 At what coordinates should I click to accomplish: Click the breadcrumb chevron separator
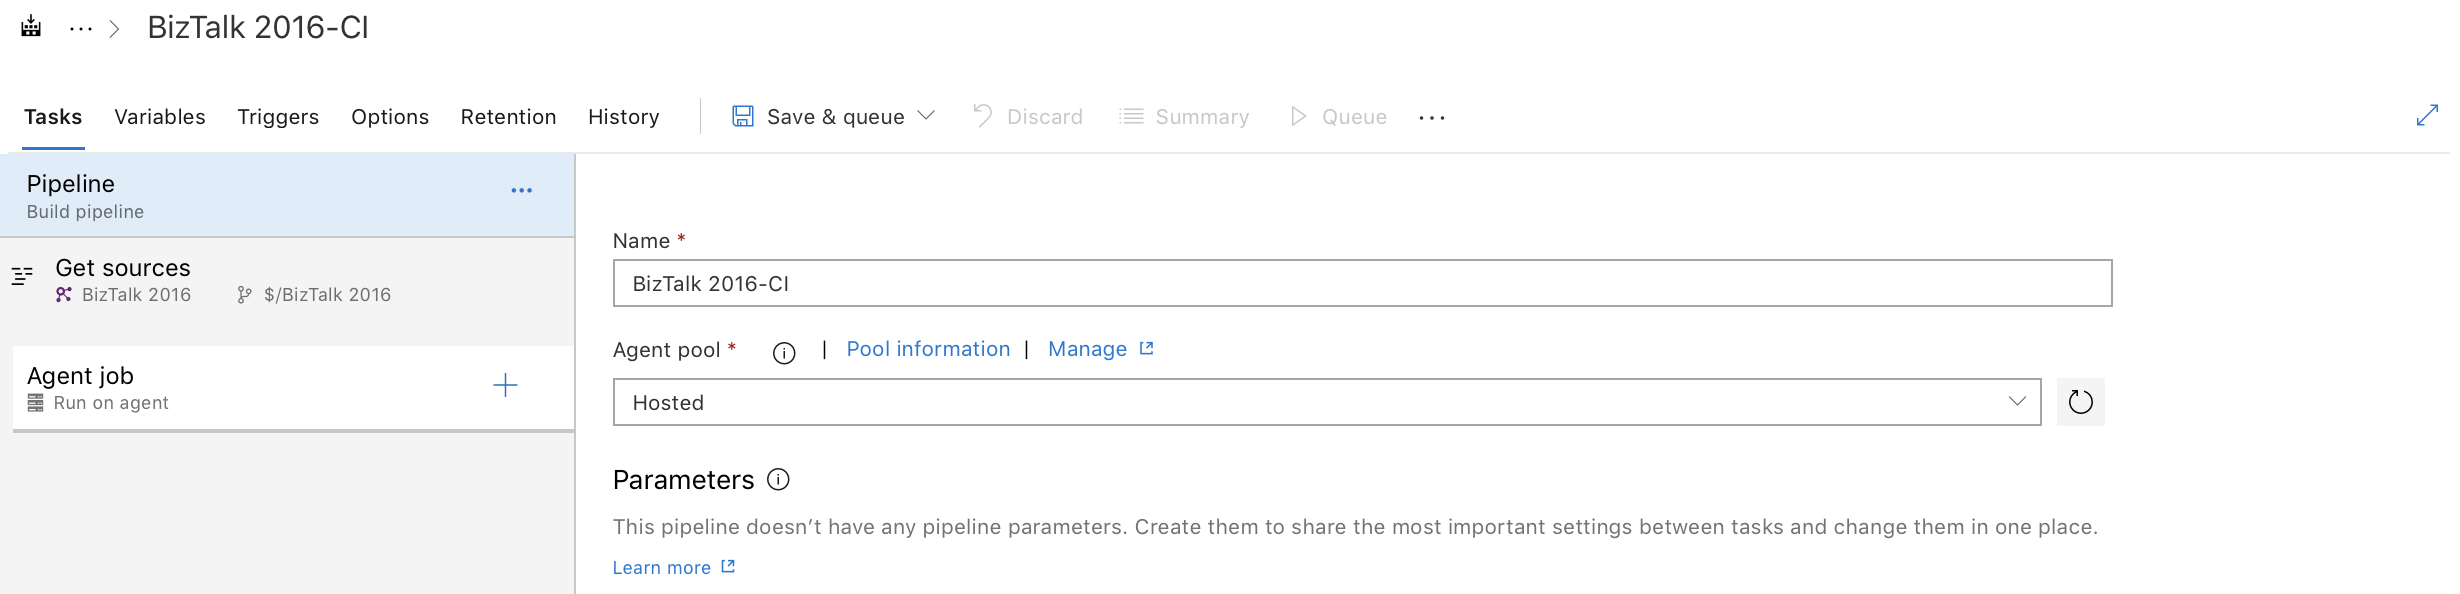(114, 29)
